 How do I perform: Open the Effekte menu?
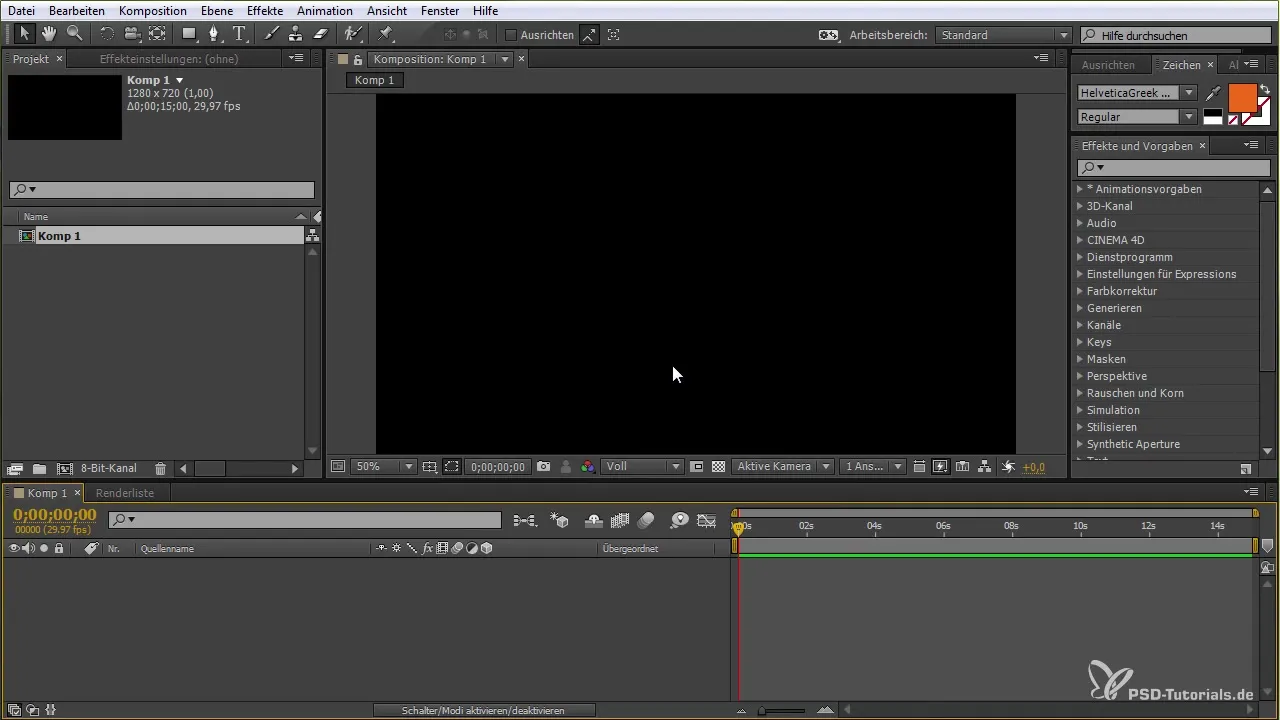pyautogui.click(x=265, y=11)
